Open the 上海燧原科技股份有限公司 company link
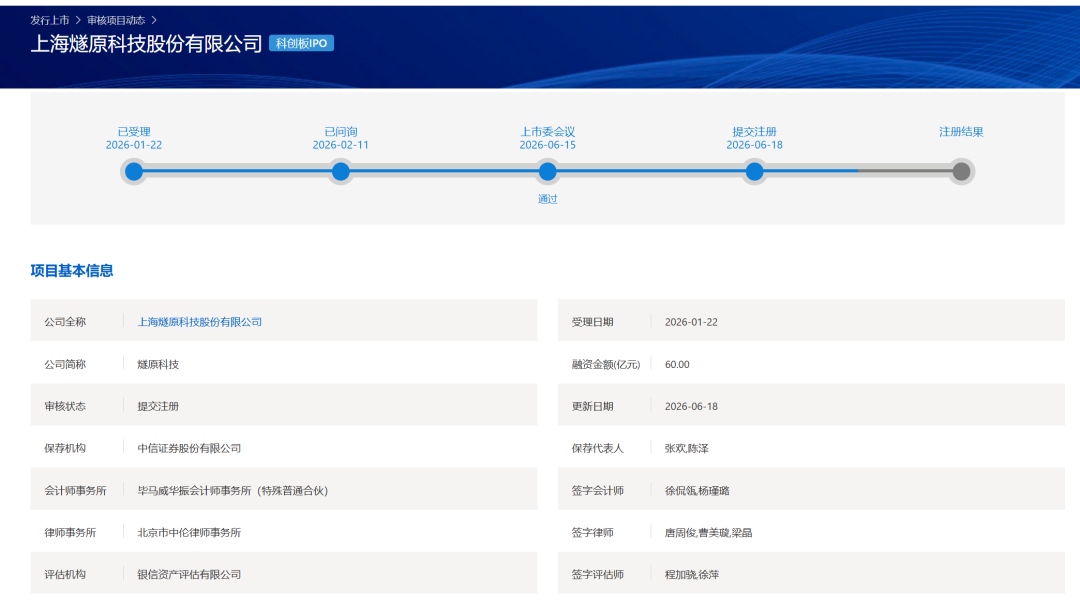Viewport: 1080px width, 604px height. (200, 322)
